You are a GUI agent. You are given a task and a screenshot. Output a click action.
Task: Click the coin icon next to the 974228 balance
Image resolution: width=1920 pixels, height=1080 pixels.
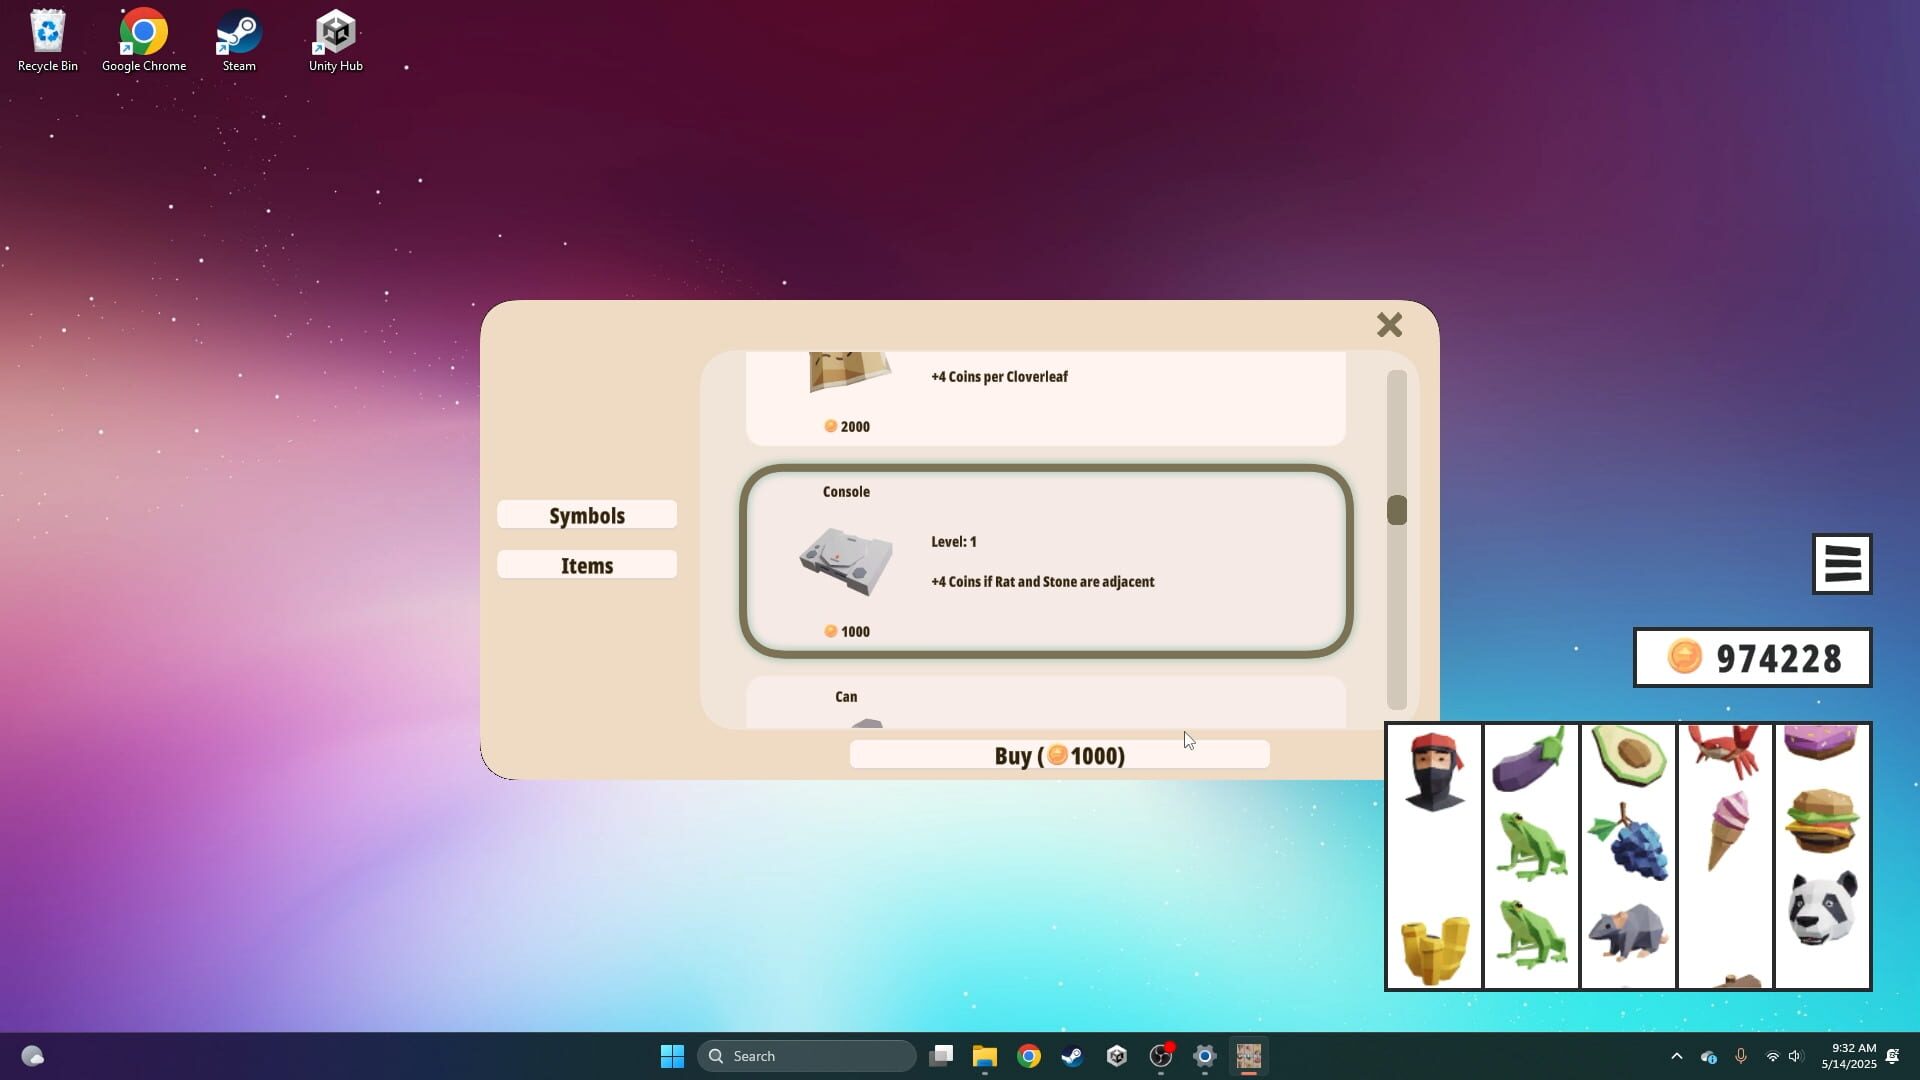coord(1683,657)
